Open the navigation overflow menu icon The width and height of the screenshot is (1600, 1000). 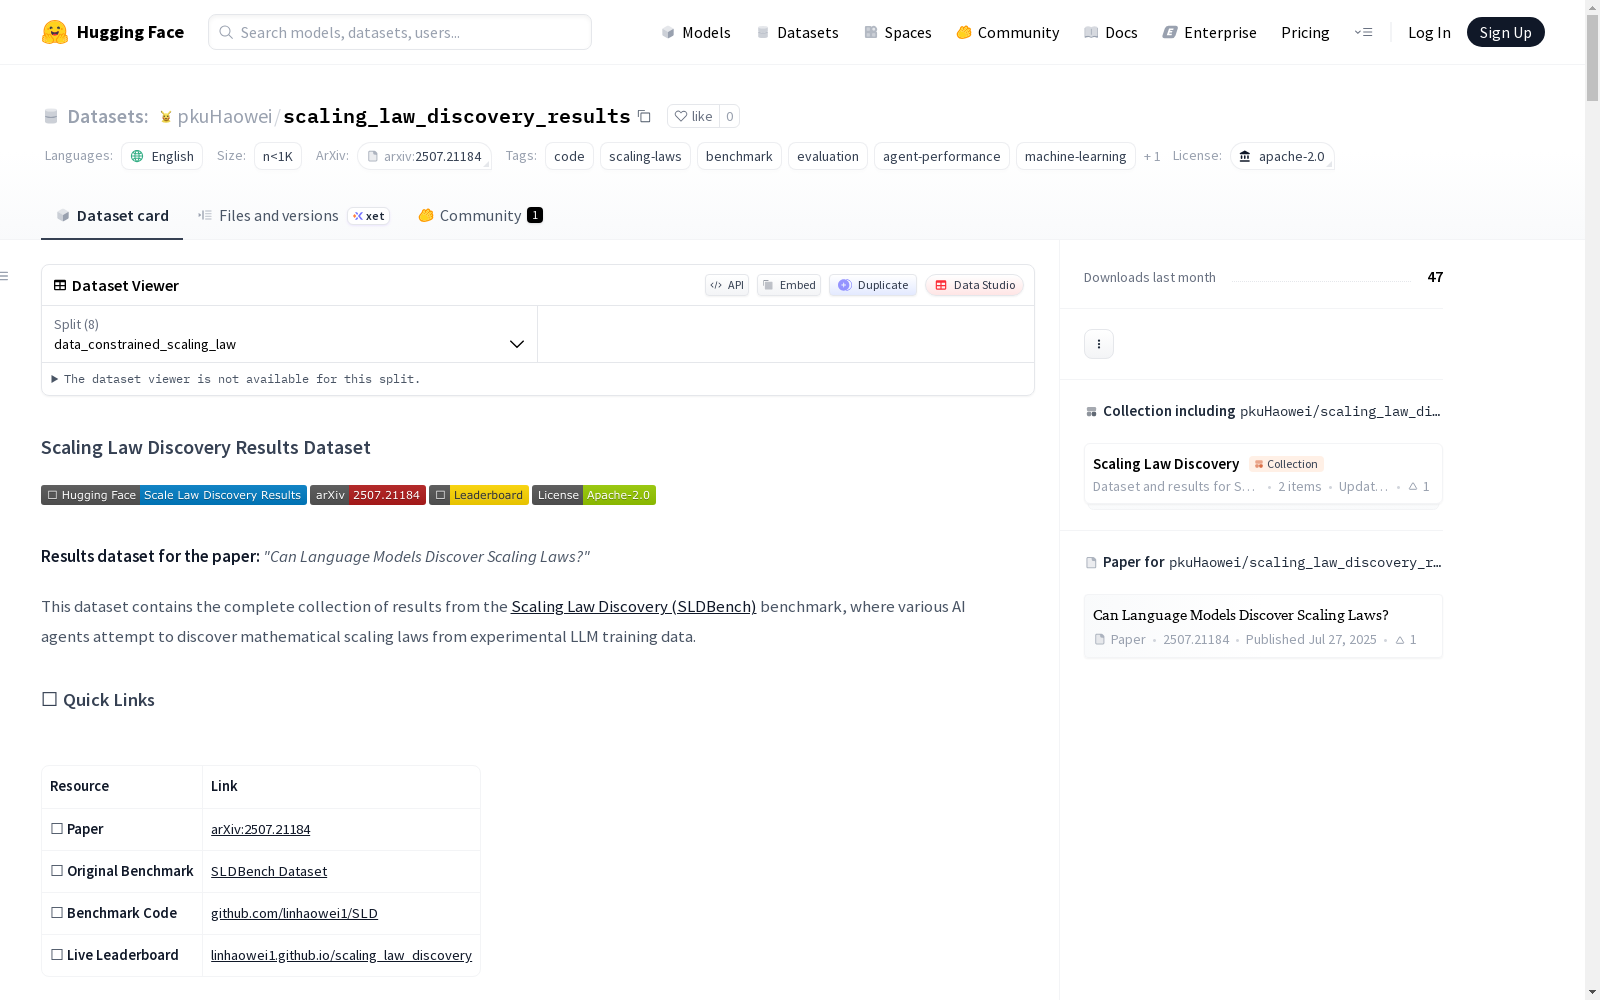tap(1363, 32)
